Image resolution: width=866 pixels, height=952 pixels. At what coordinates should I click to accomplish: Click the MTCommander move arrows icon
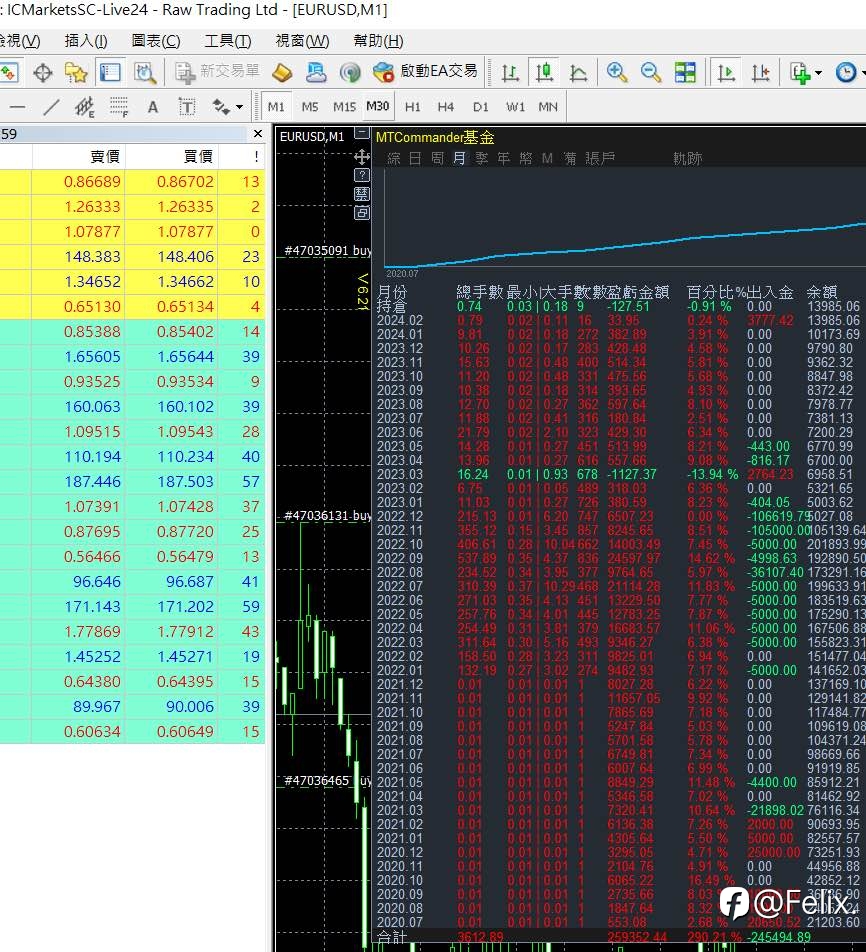pyautogui.click(x=362, y=158)
